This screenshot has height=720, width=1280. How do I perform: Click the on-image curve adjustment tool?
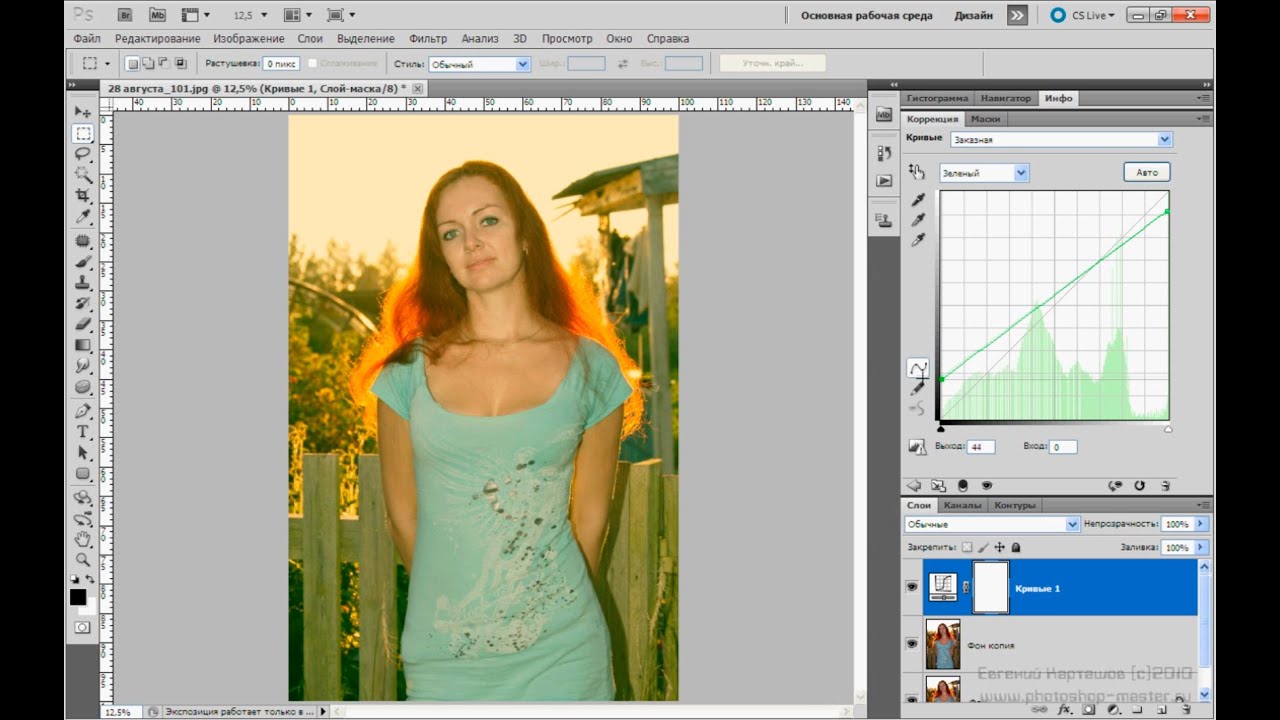(916, 172)
